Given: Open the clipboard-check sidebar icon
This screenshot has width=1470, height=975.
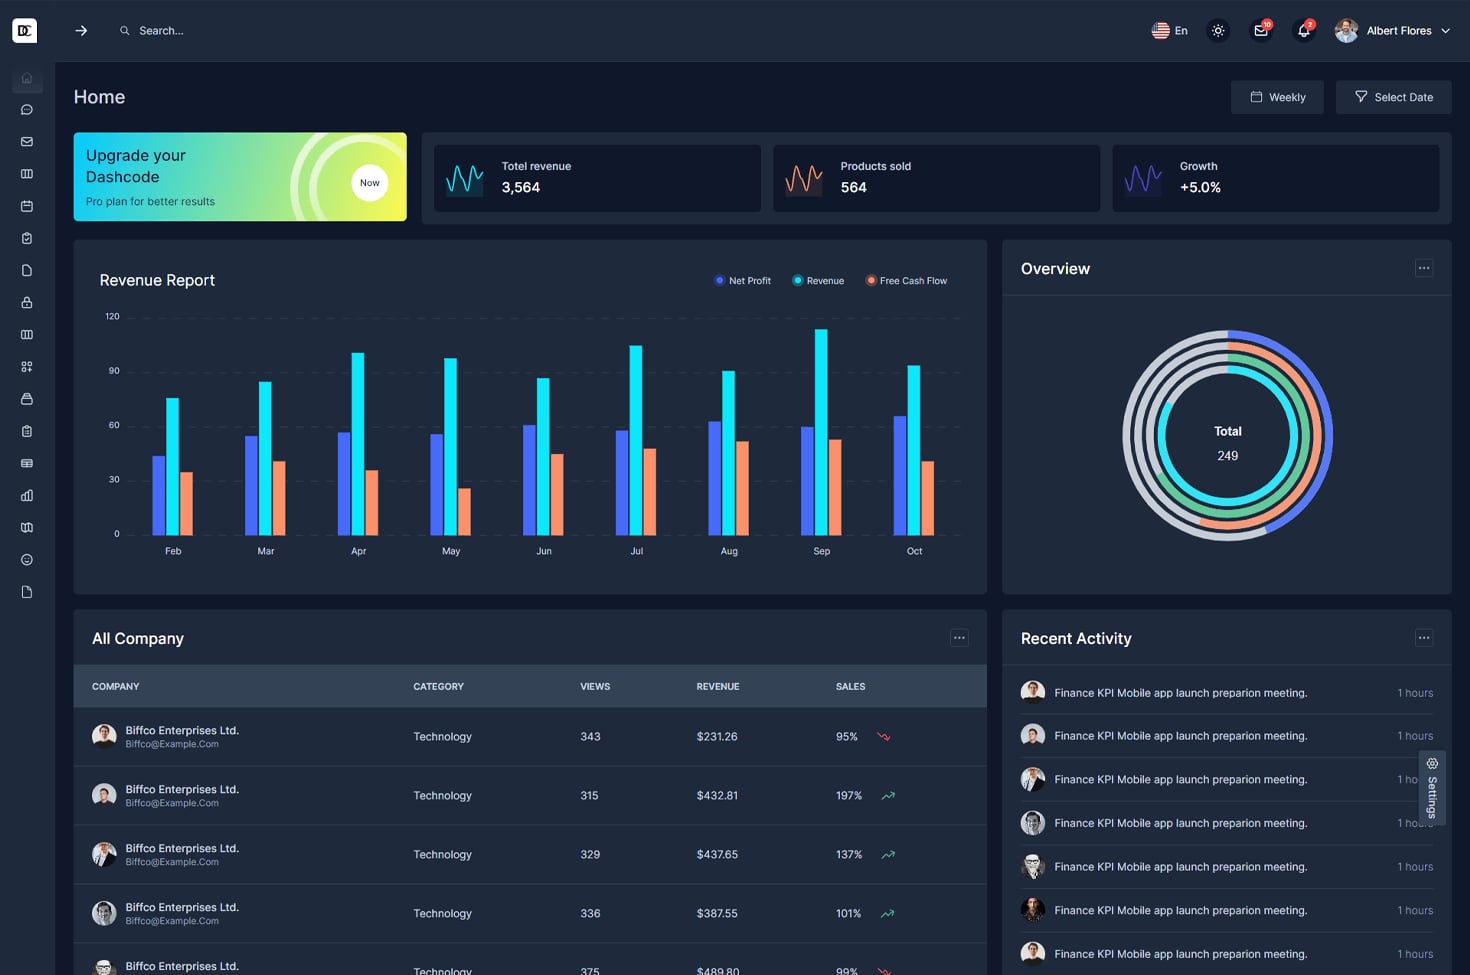Looking at the screenshot, I should 27,238.
